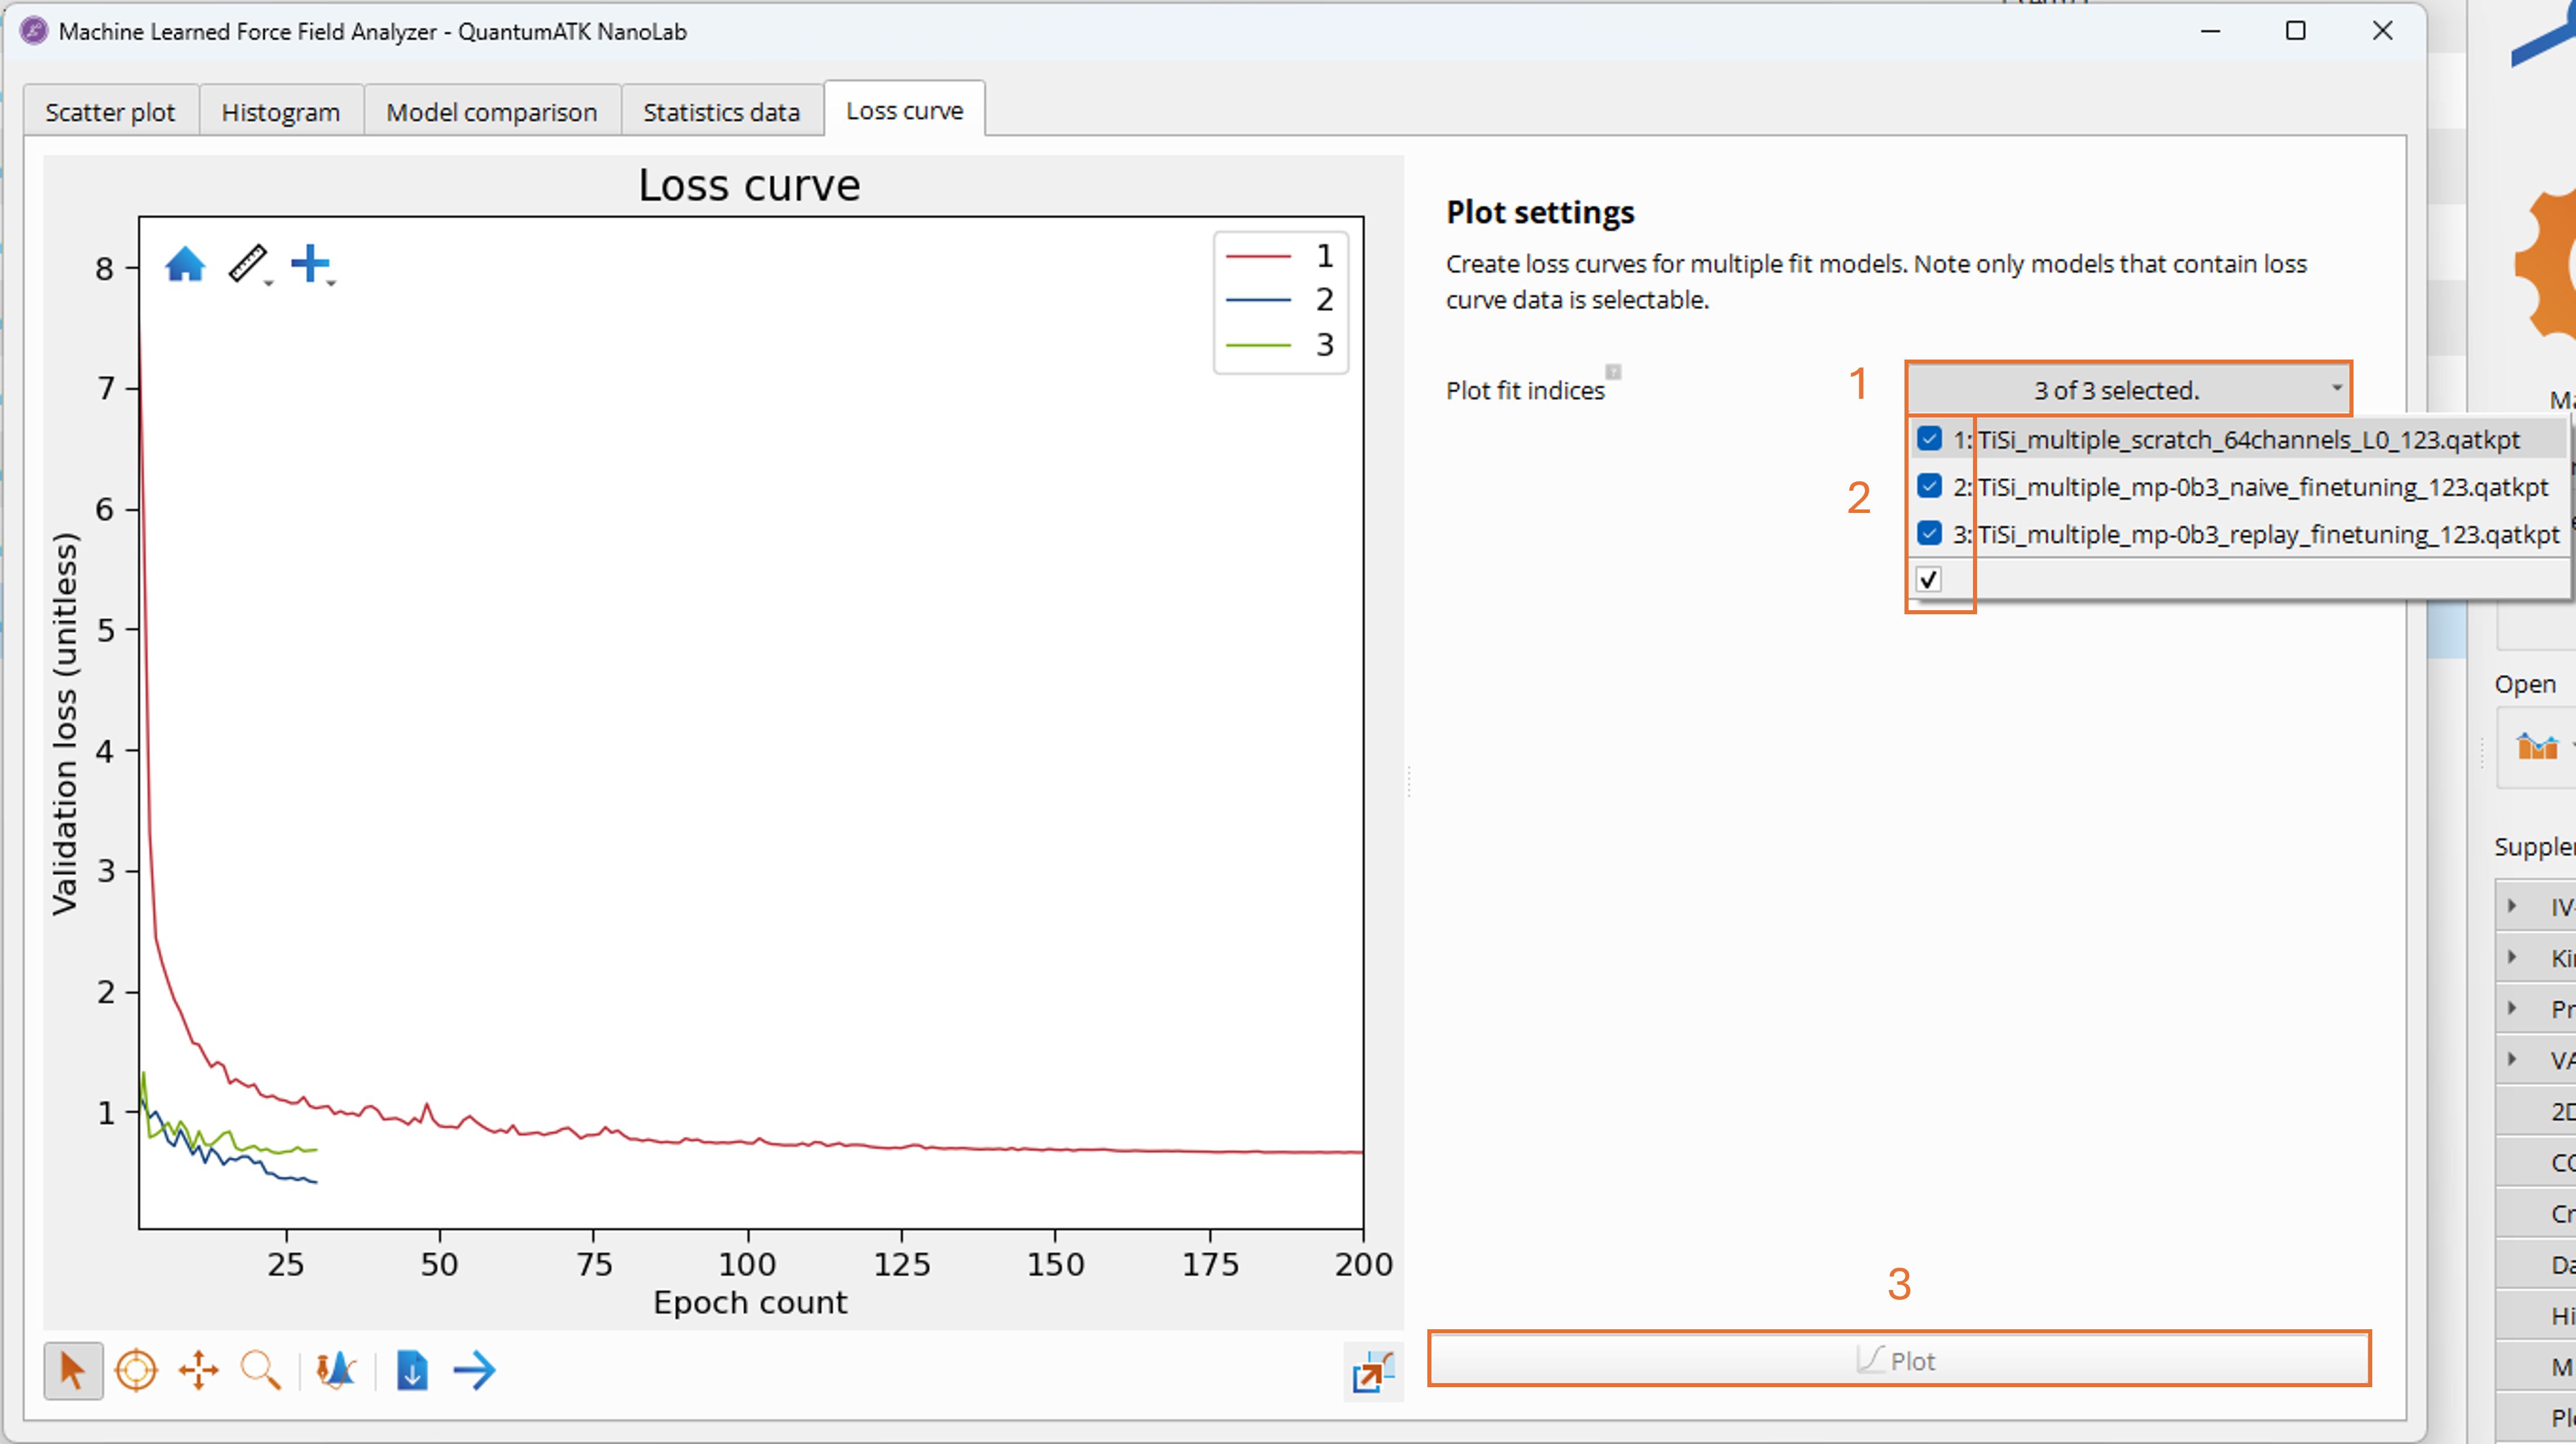Open the plot curve editor icon

point(336,1370)
